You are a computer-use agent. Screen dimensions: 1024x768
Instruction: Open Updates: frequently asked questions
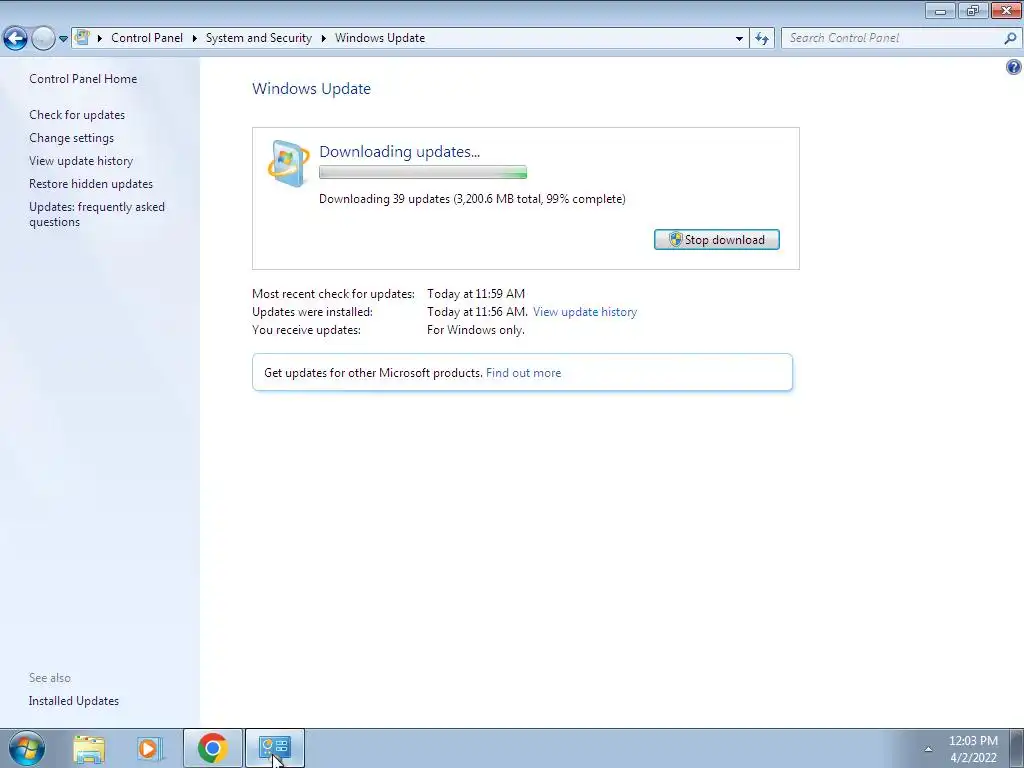(97, 214)
